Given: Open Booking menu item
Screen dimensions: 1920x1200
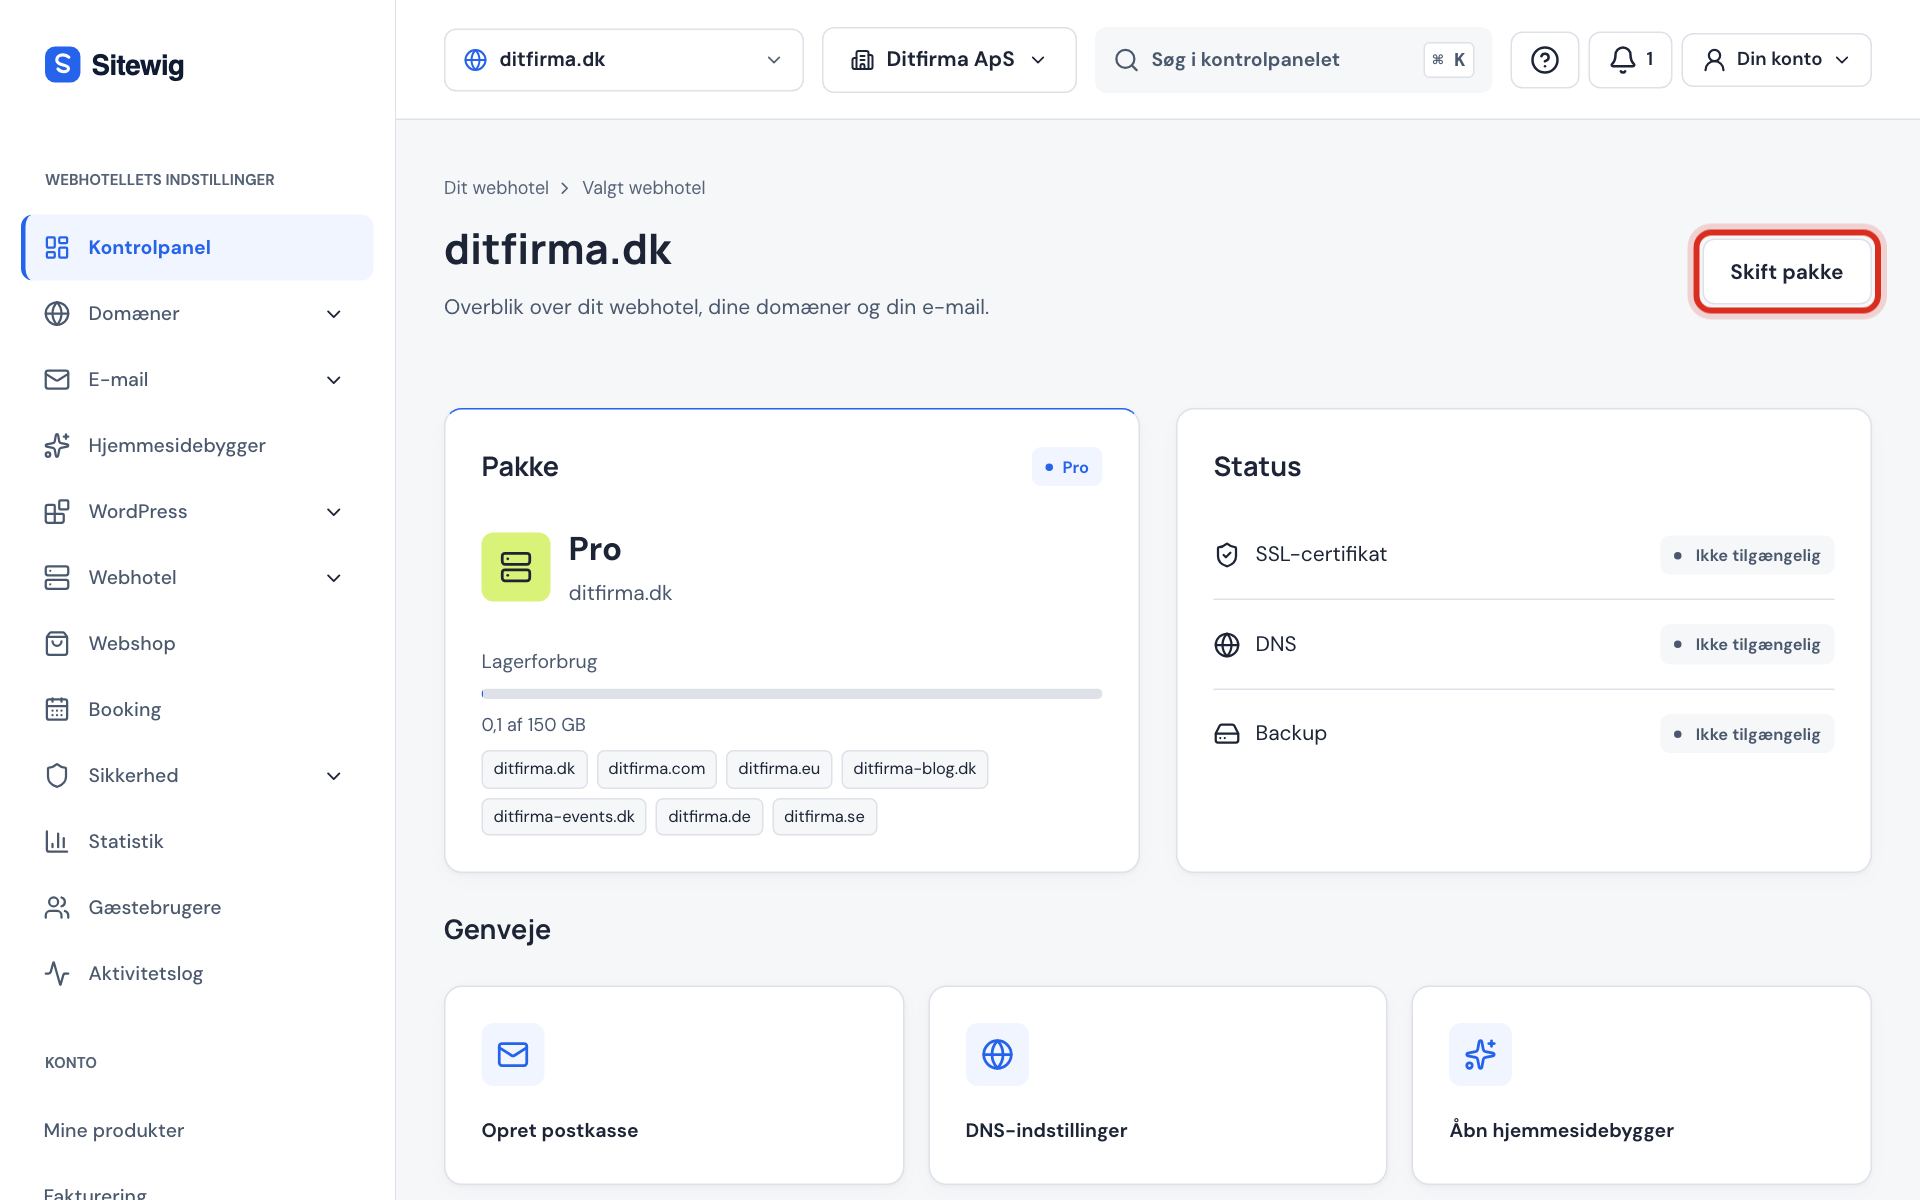Looking at the screenshot, I should (197, 710).
